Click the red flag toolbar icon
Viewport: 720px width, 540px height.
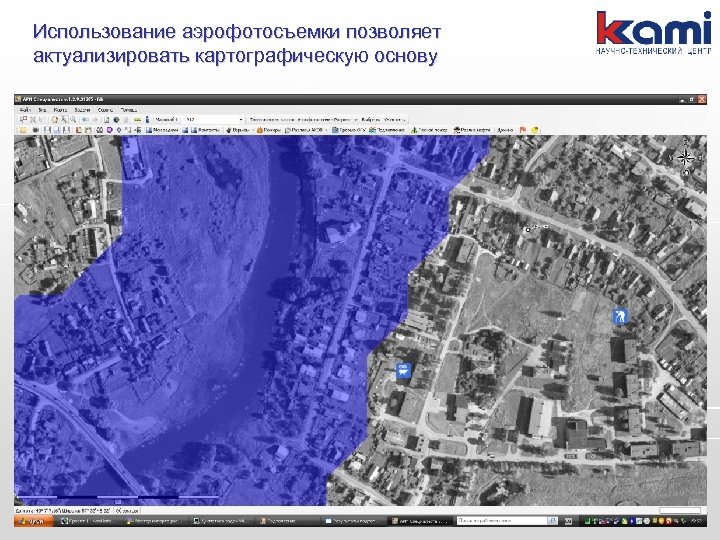point(523,130)
